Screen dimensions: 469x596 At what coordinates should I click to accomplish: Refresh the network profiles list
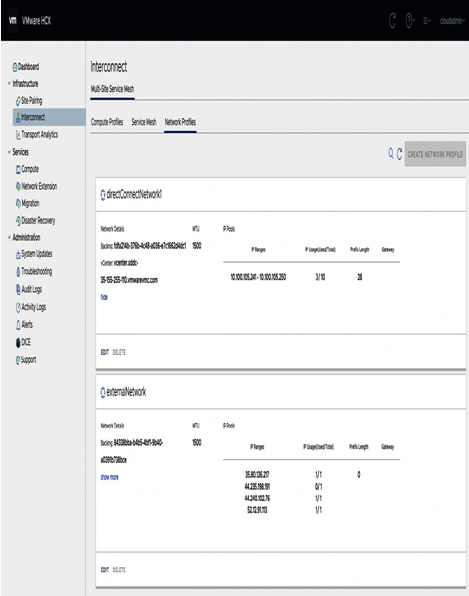399,154
